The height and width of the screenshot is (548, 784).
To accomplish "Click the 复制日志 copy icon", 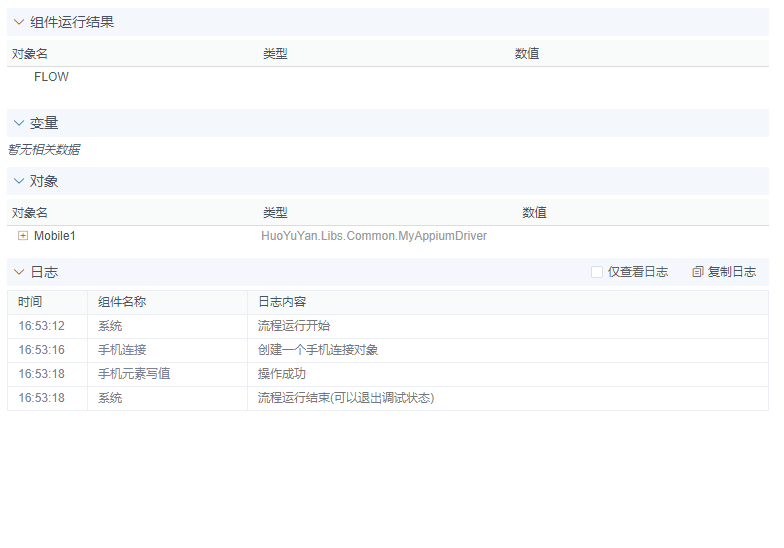I will 698,272.
